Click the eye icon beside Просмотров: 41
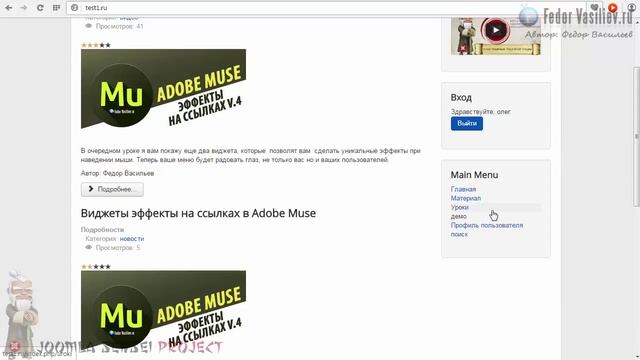The height and width of the screenshot is (360, 640). 88,26
